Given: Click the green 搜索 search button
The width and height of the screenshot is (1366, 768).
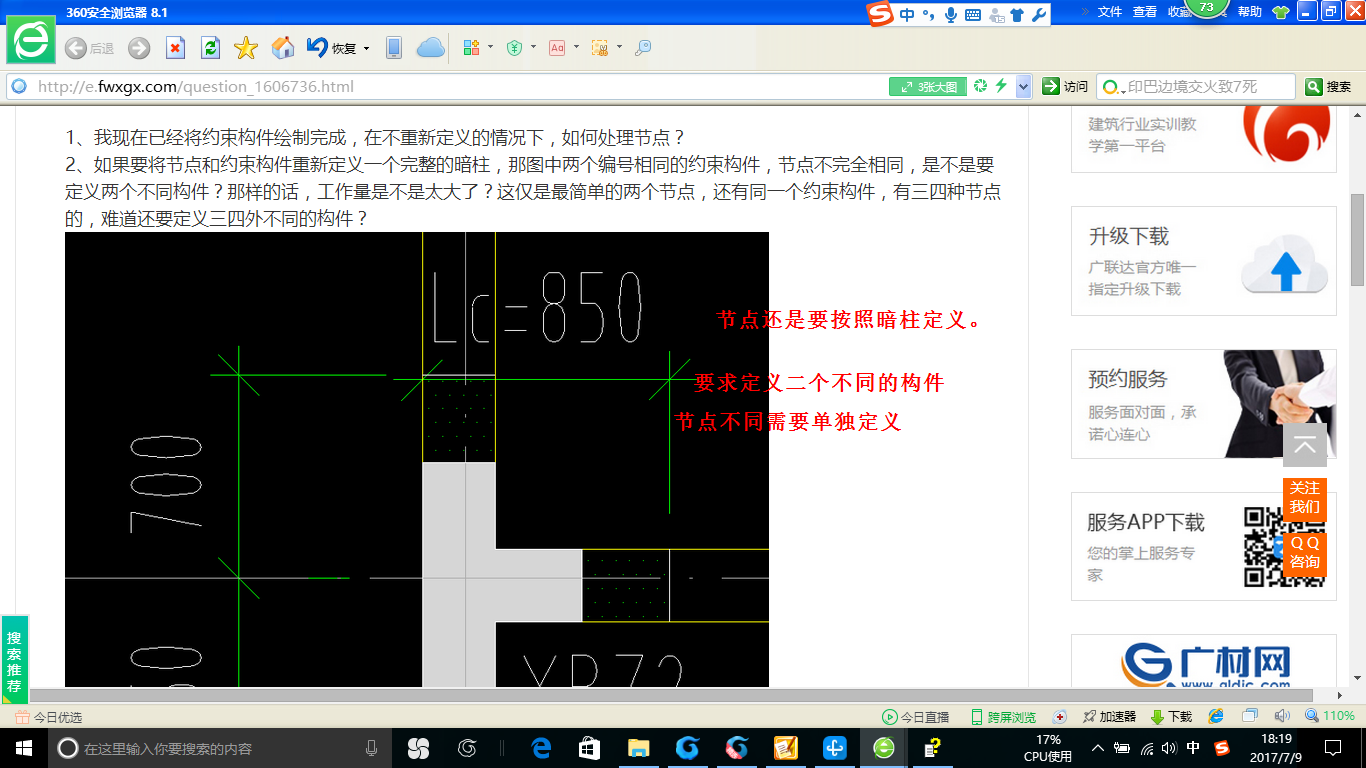Looking at the screenshot, I should [x=1329, y=87].
